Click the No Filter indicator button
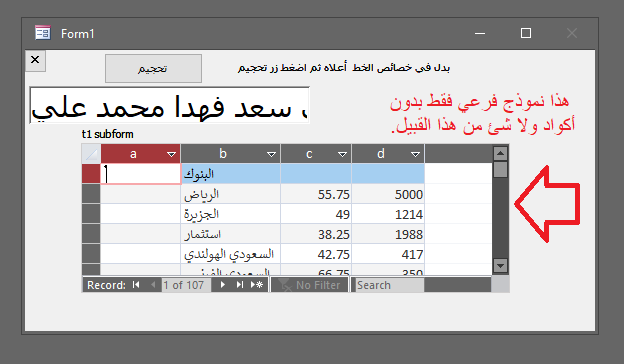 [x=310, y=285]
